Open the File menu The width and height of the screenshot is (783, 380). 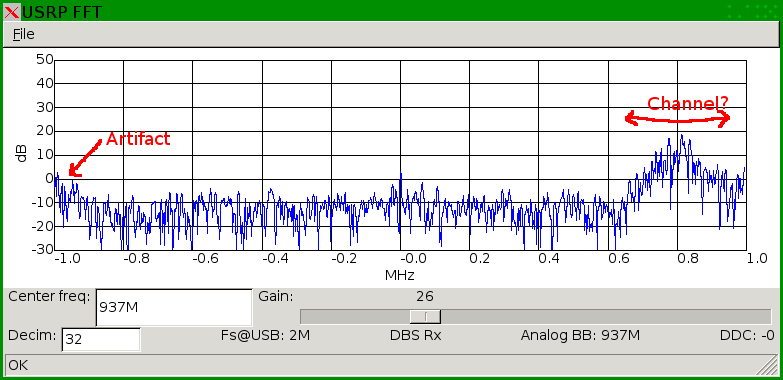[x=23, y=34]
